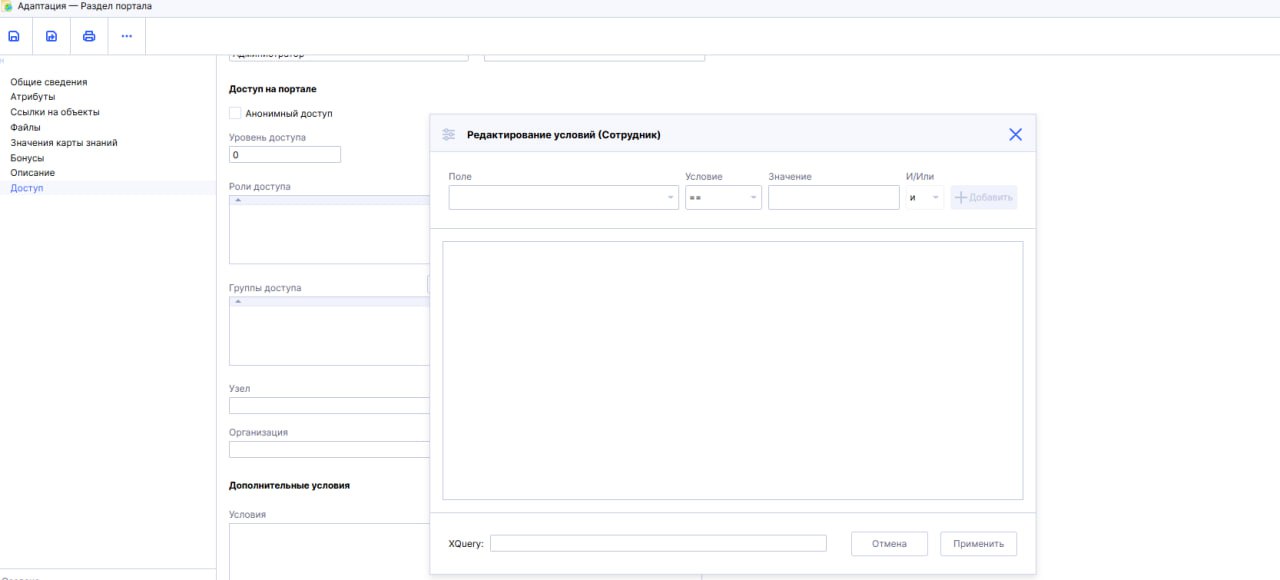Enable the Анонимный доступ checkbox

click(x=235, y=113)
